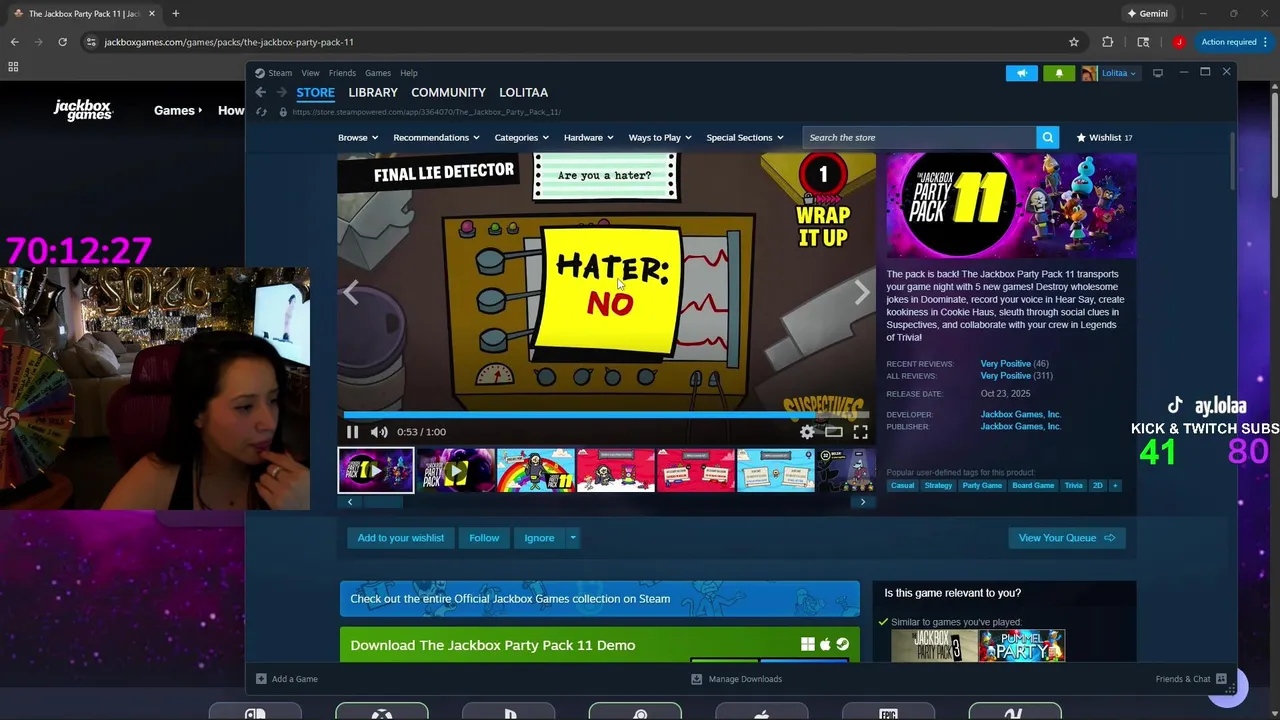
Task: Open Friends & Chat in Steam
Action: coord(1191,679)
